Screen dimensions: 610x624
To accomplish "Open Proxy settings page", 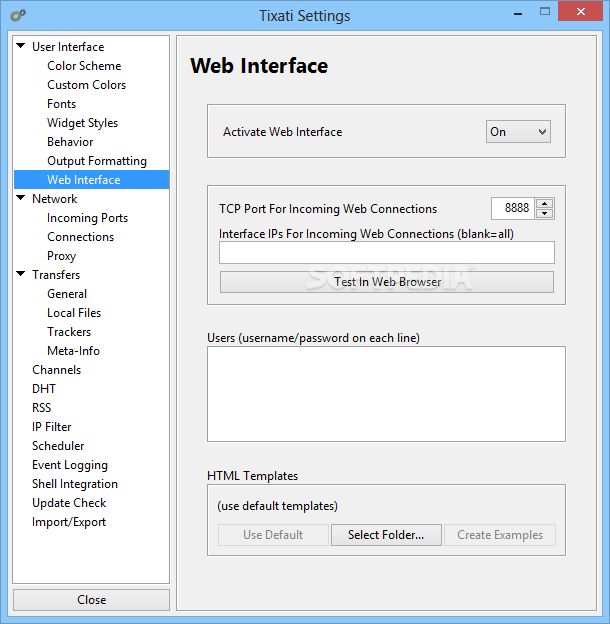I will point(61,256).
